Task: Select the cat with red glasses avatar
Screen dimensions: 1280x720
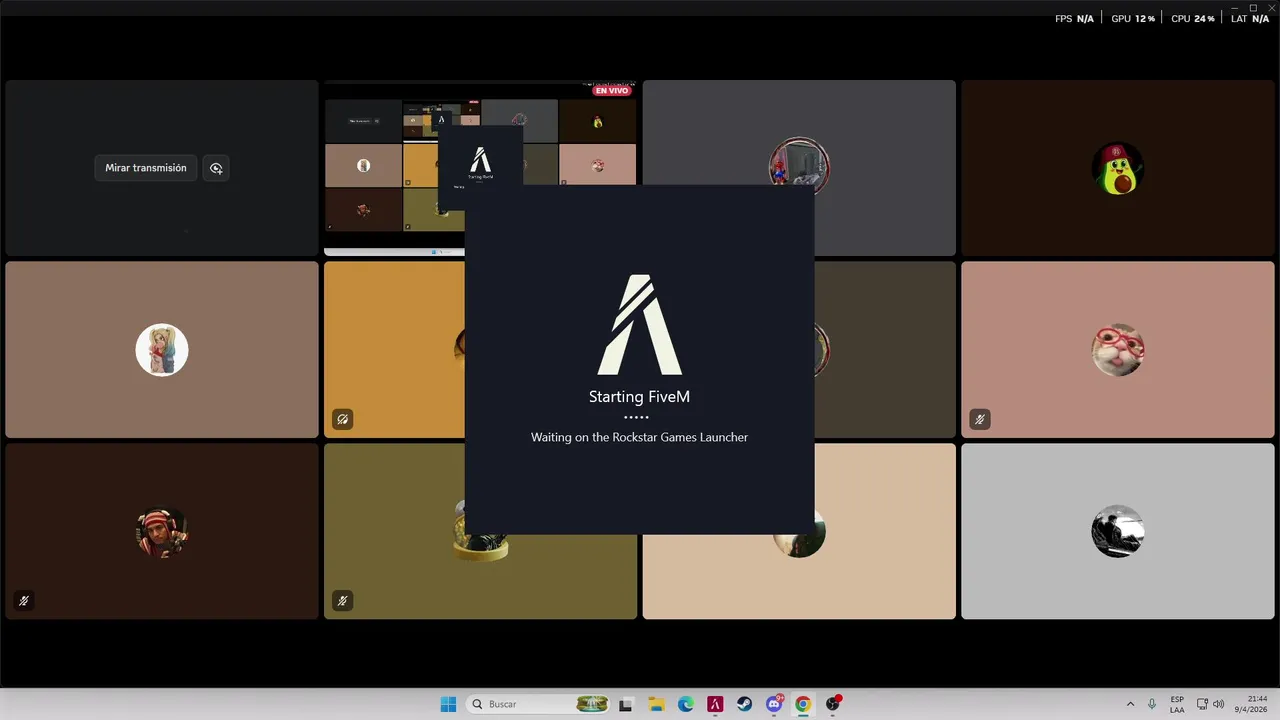Action: click(1117, 350)
